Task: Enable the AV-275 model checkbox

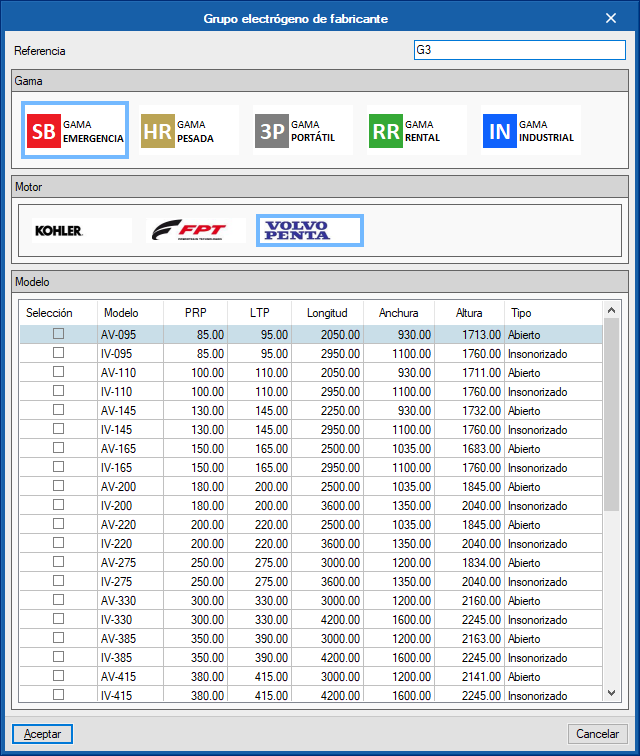Action: tap(58, 562)
